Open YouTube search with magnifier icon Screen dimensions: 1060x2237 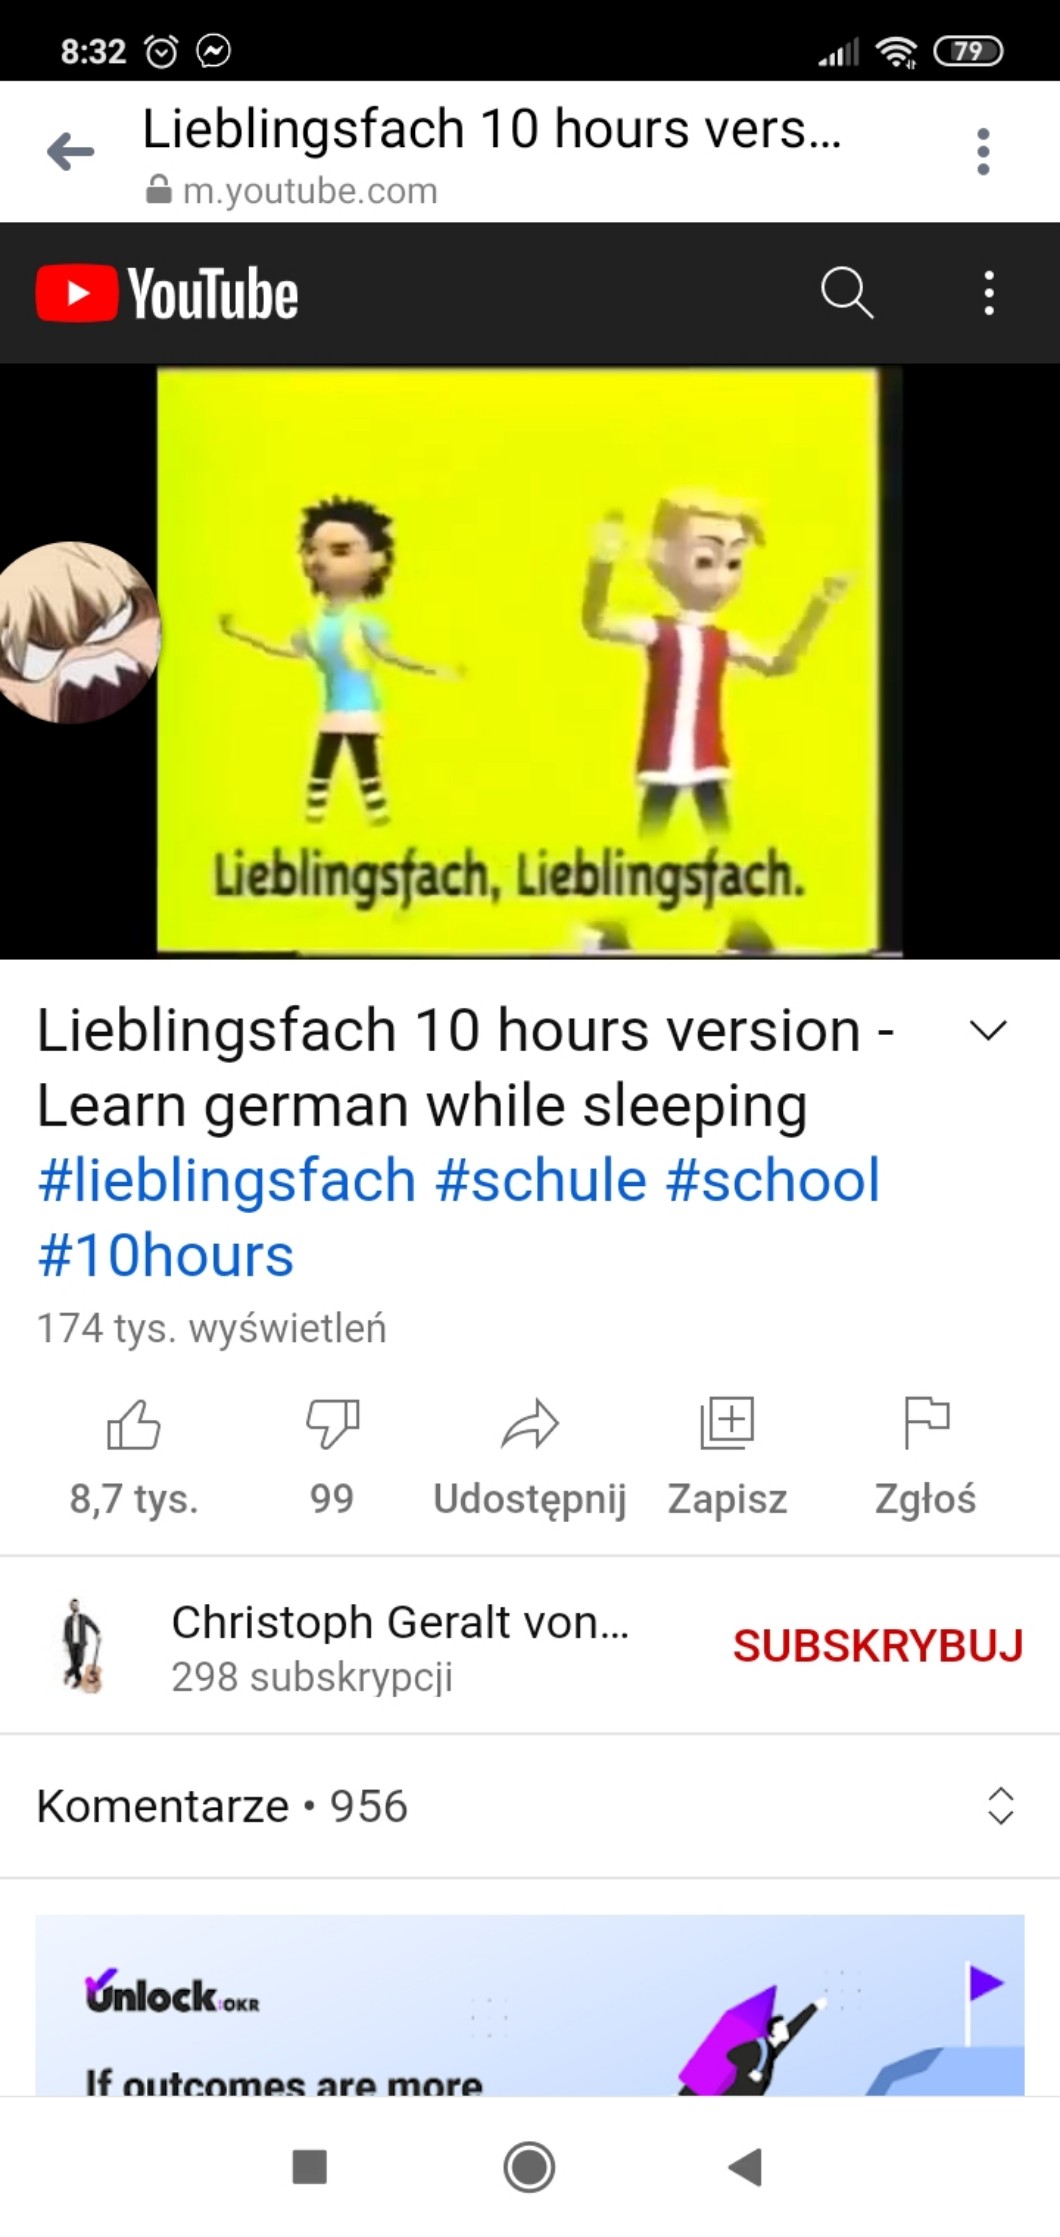click(847, 293)
